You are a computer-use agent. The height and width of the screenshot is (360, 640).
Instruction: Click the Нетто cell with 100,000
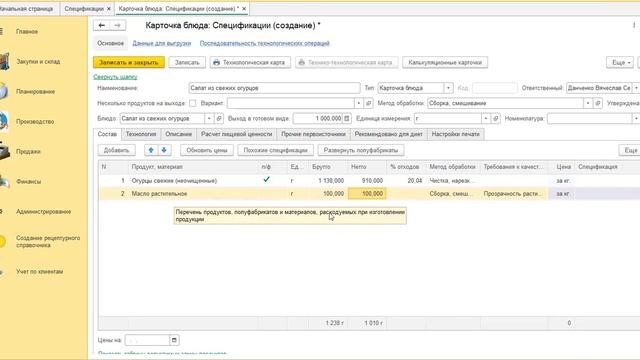point(367,194)
